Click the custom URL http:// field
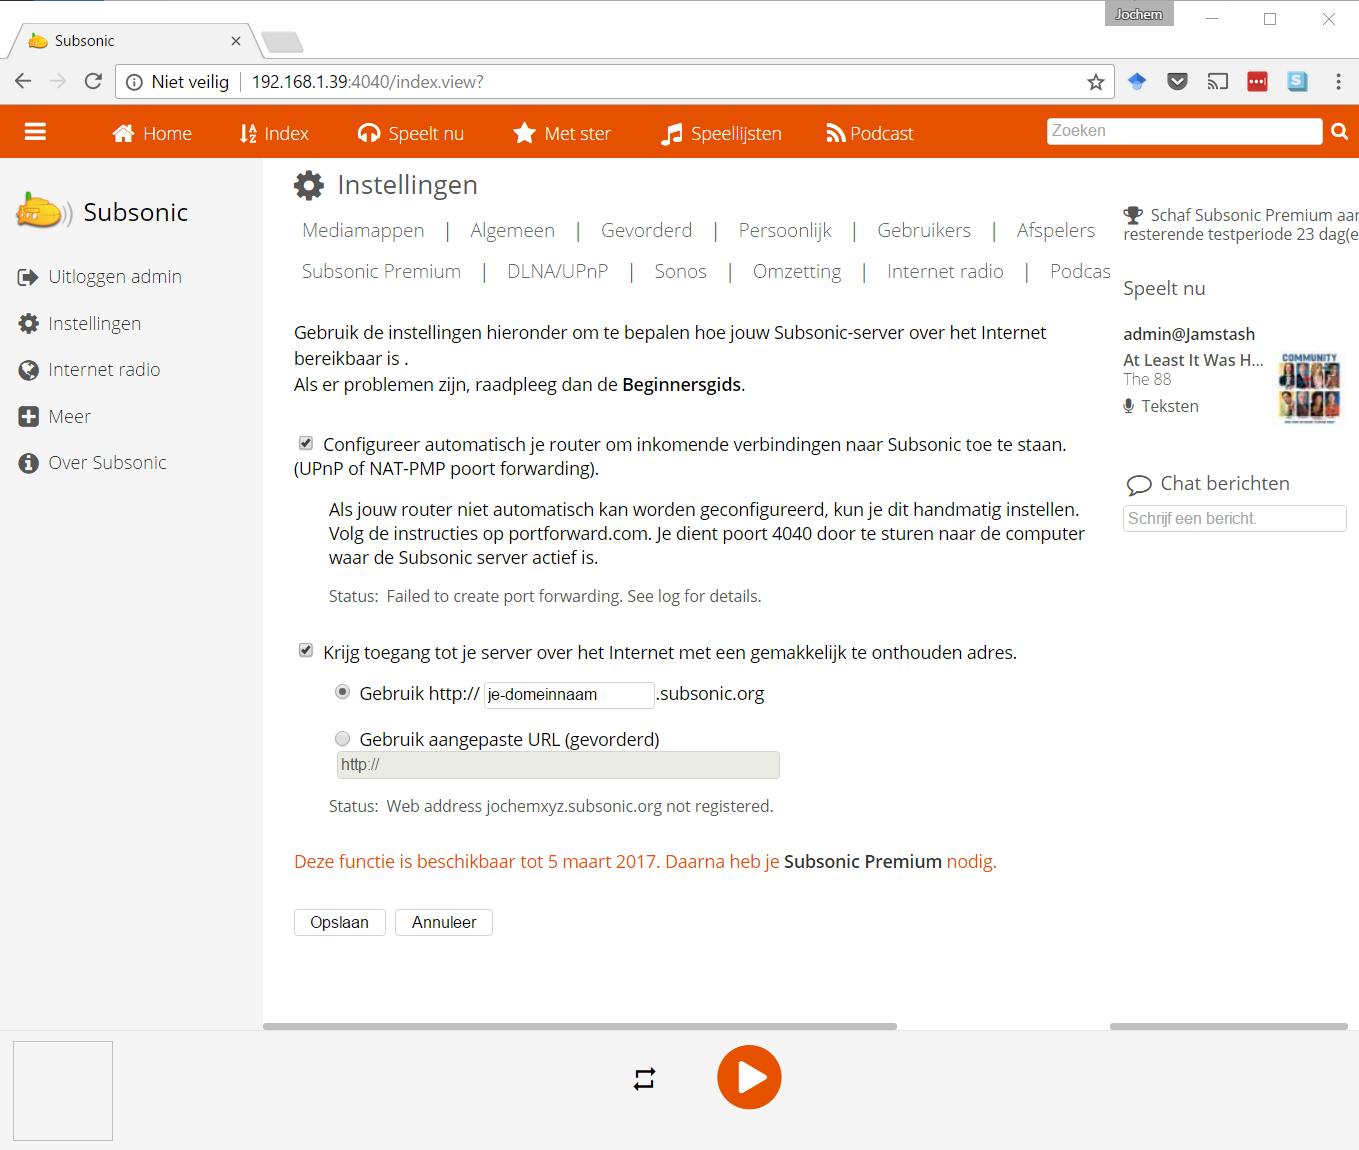Screen dimensions: 1359x1150 [558, 765]
